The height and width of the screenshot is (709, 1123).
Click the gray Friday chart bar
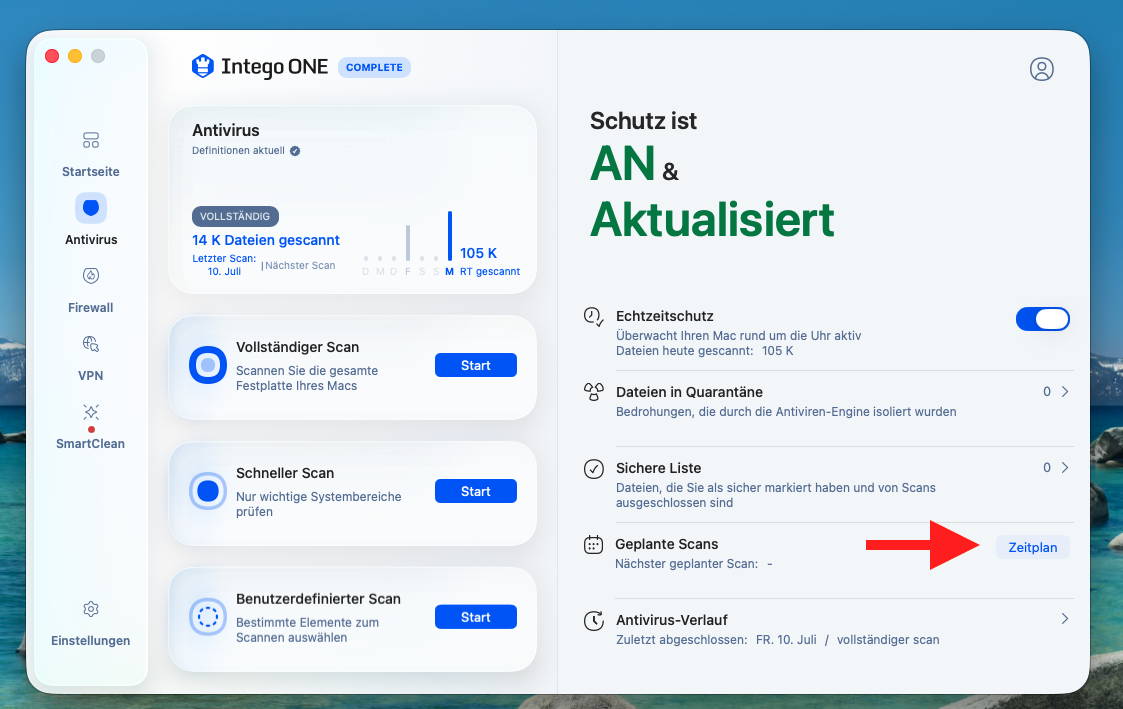click(408, 243)
